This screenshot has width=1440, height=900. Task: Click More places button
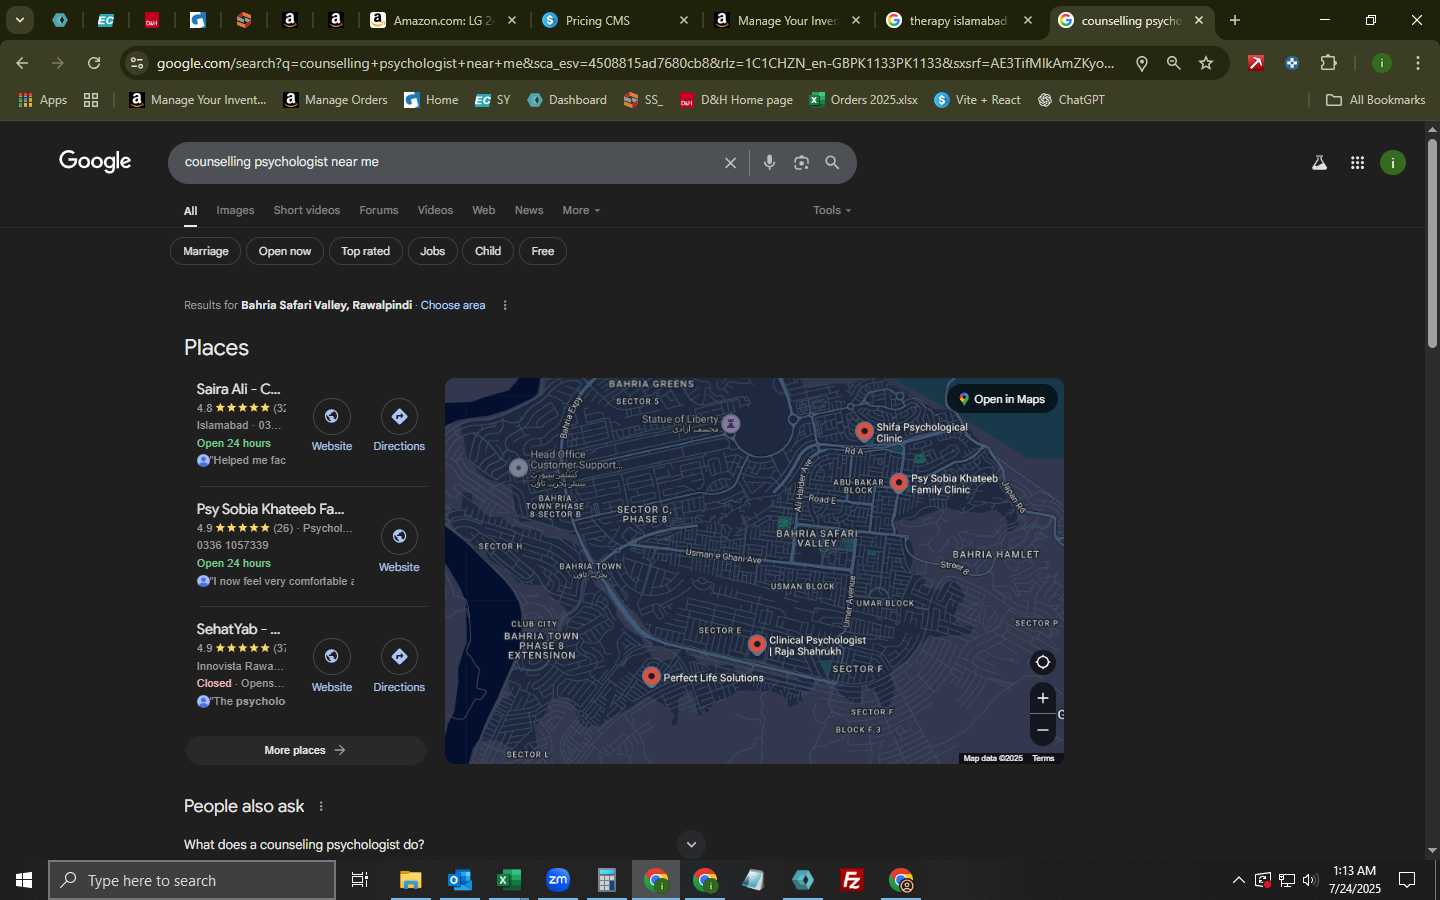[x=305, y=750]
